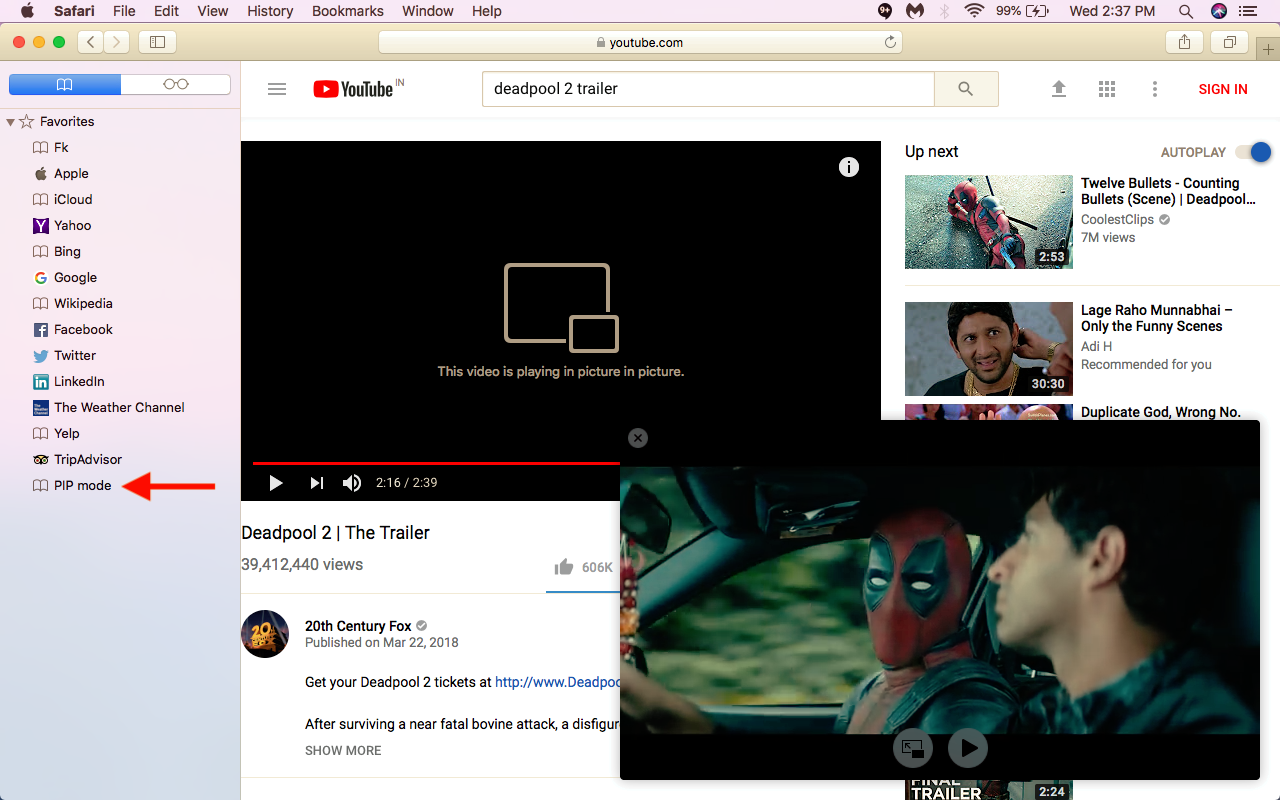Go forward with Safari forward arrow

(117, 42)
